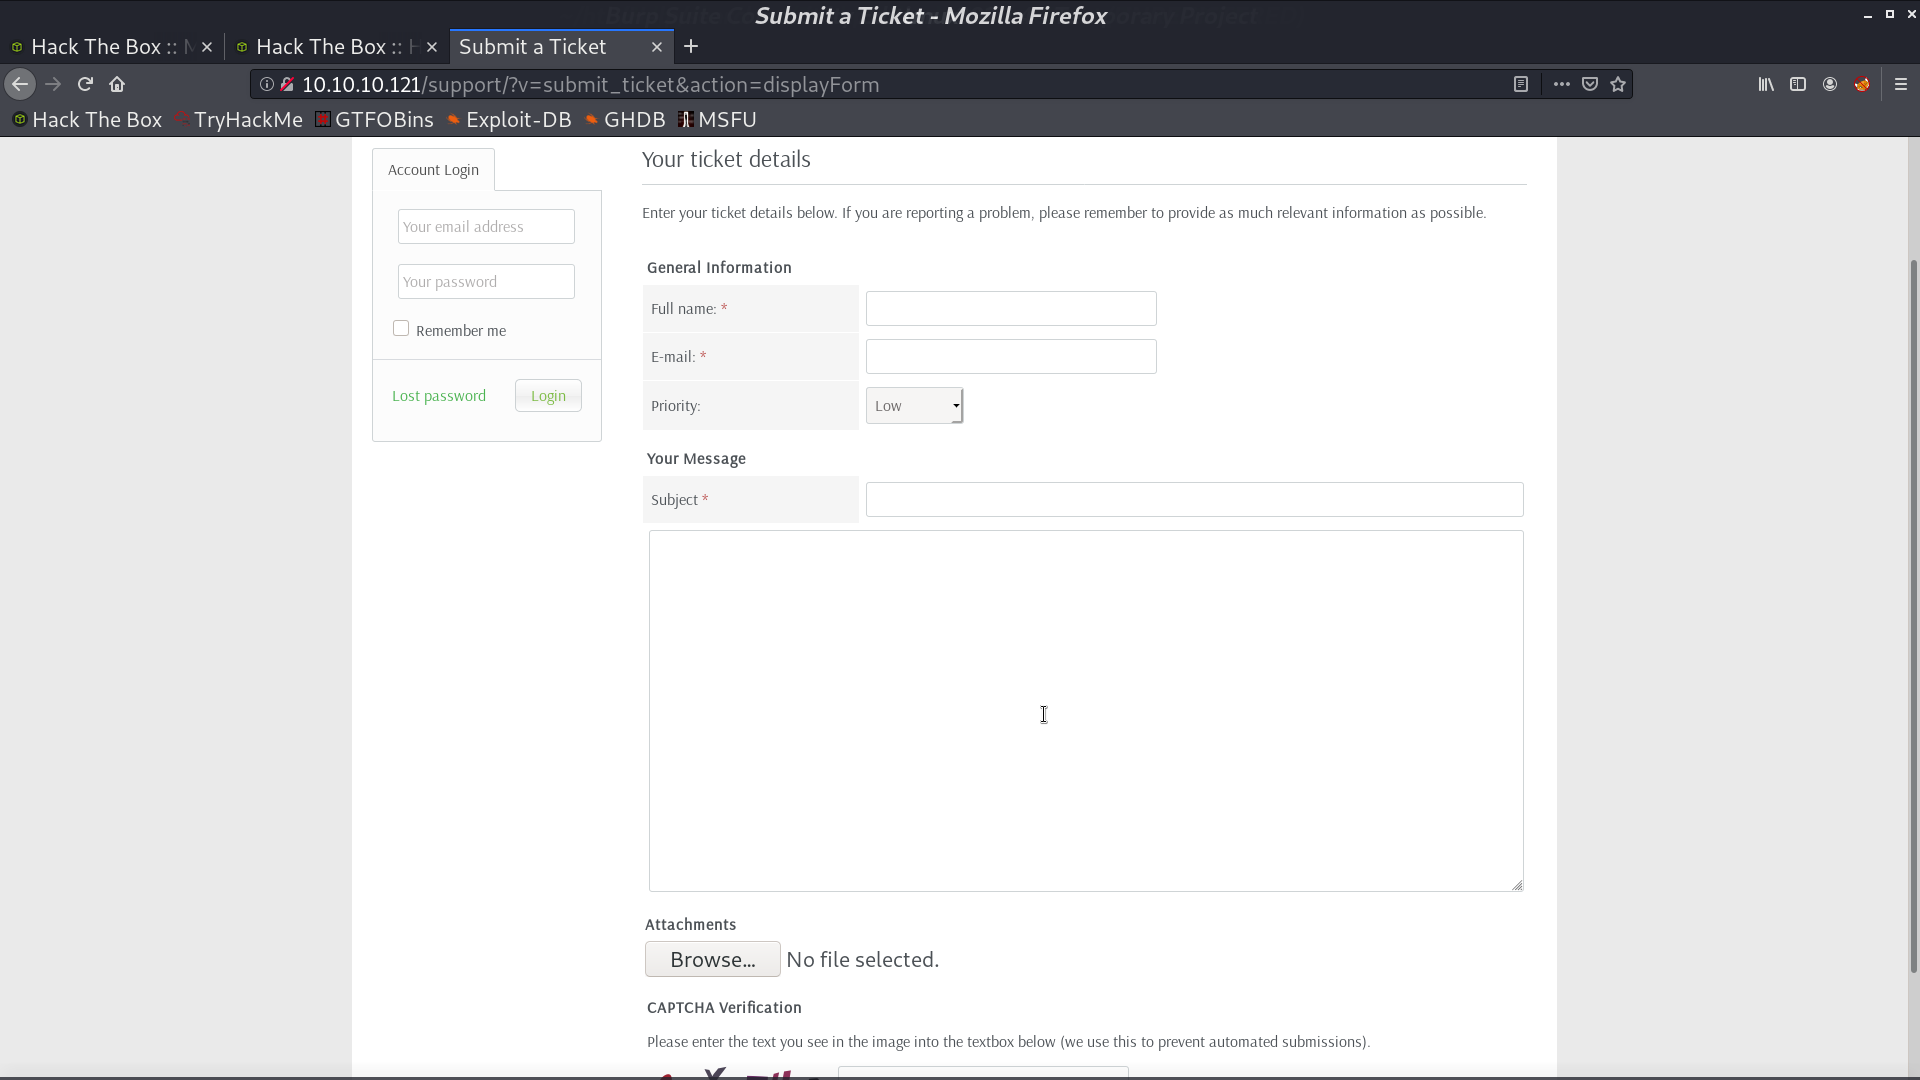Image resolution: width=1920 pixels, height=1080 pixels.
Task: Click the browser forward arrow
Action: point(53,85)
